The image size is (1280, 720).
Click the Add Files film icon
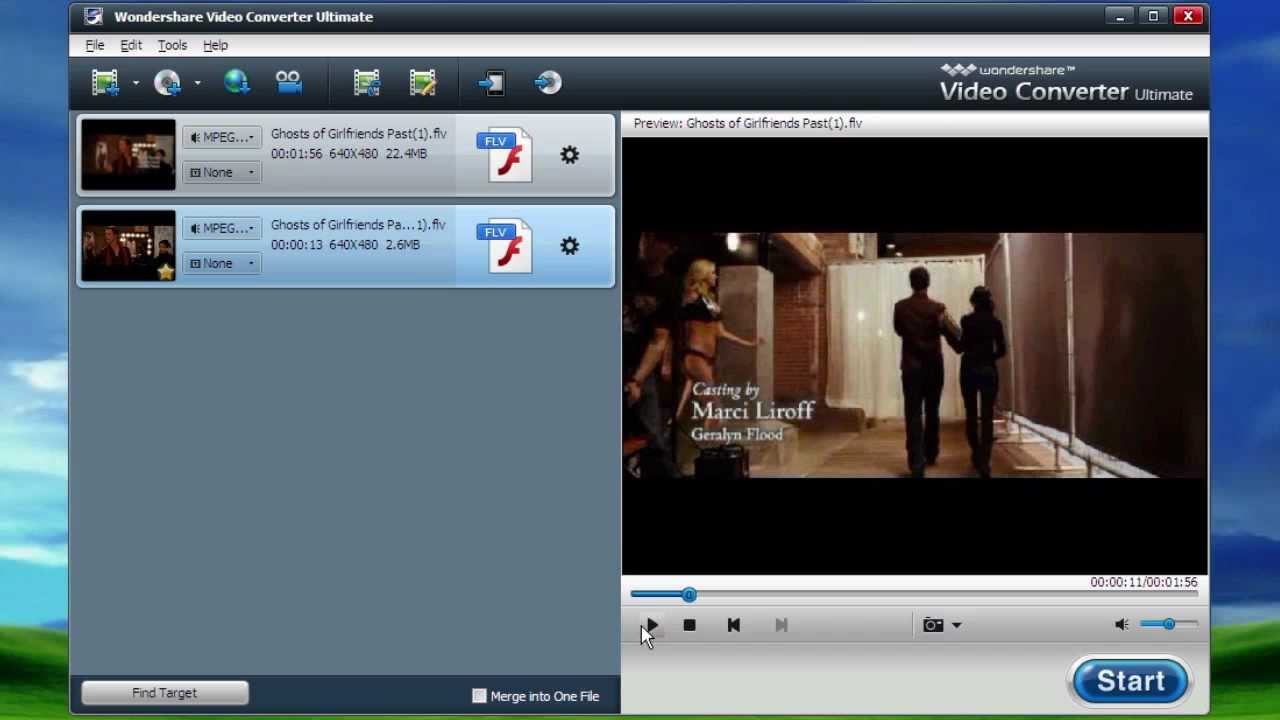[x=105, y=82]
